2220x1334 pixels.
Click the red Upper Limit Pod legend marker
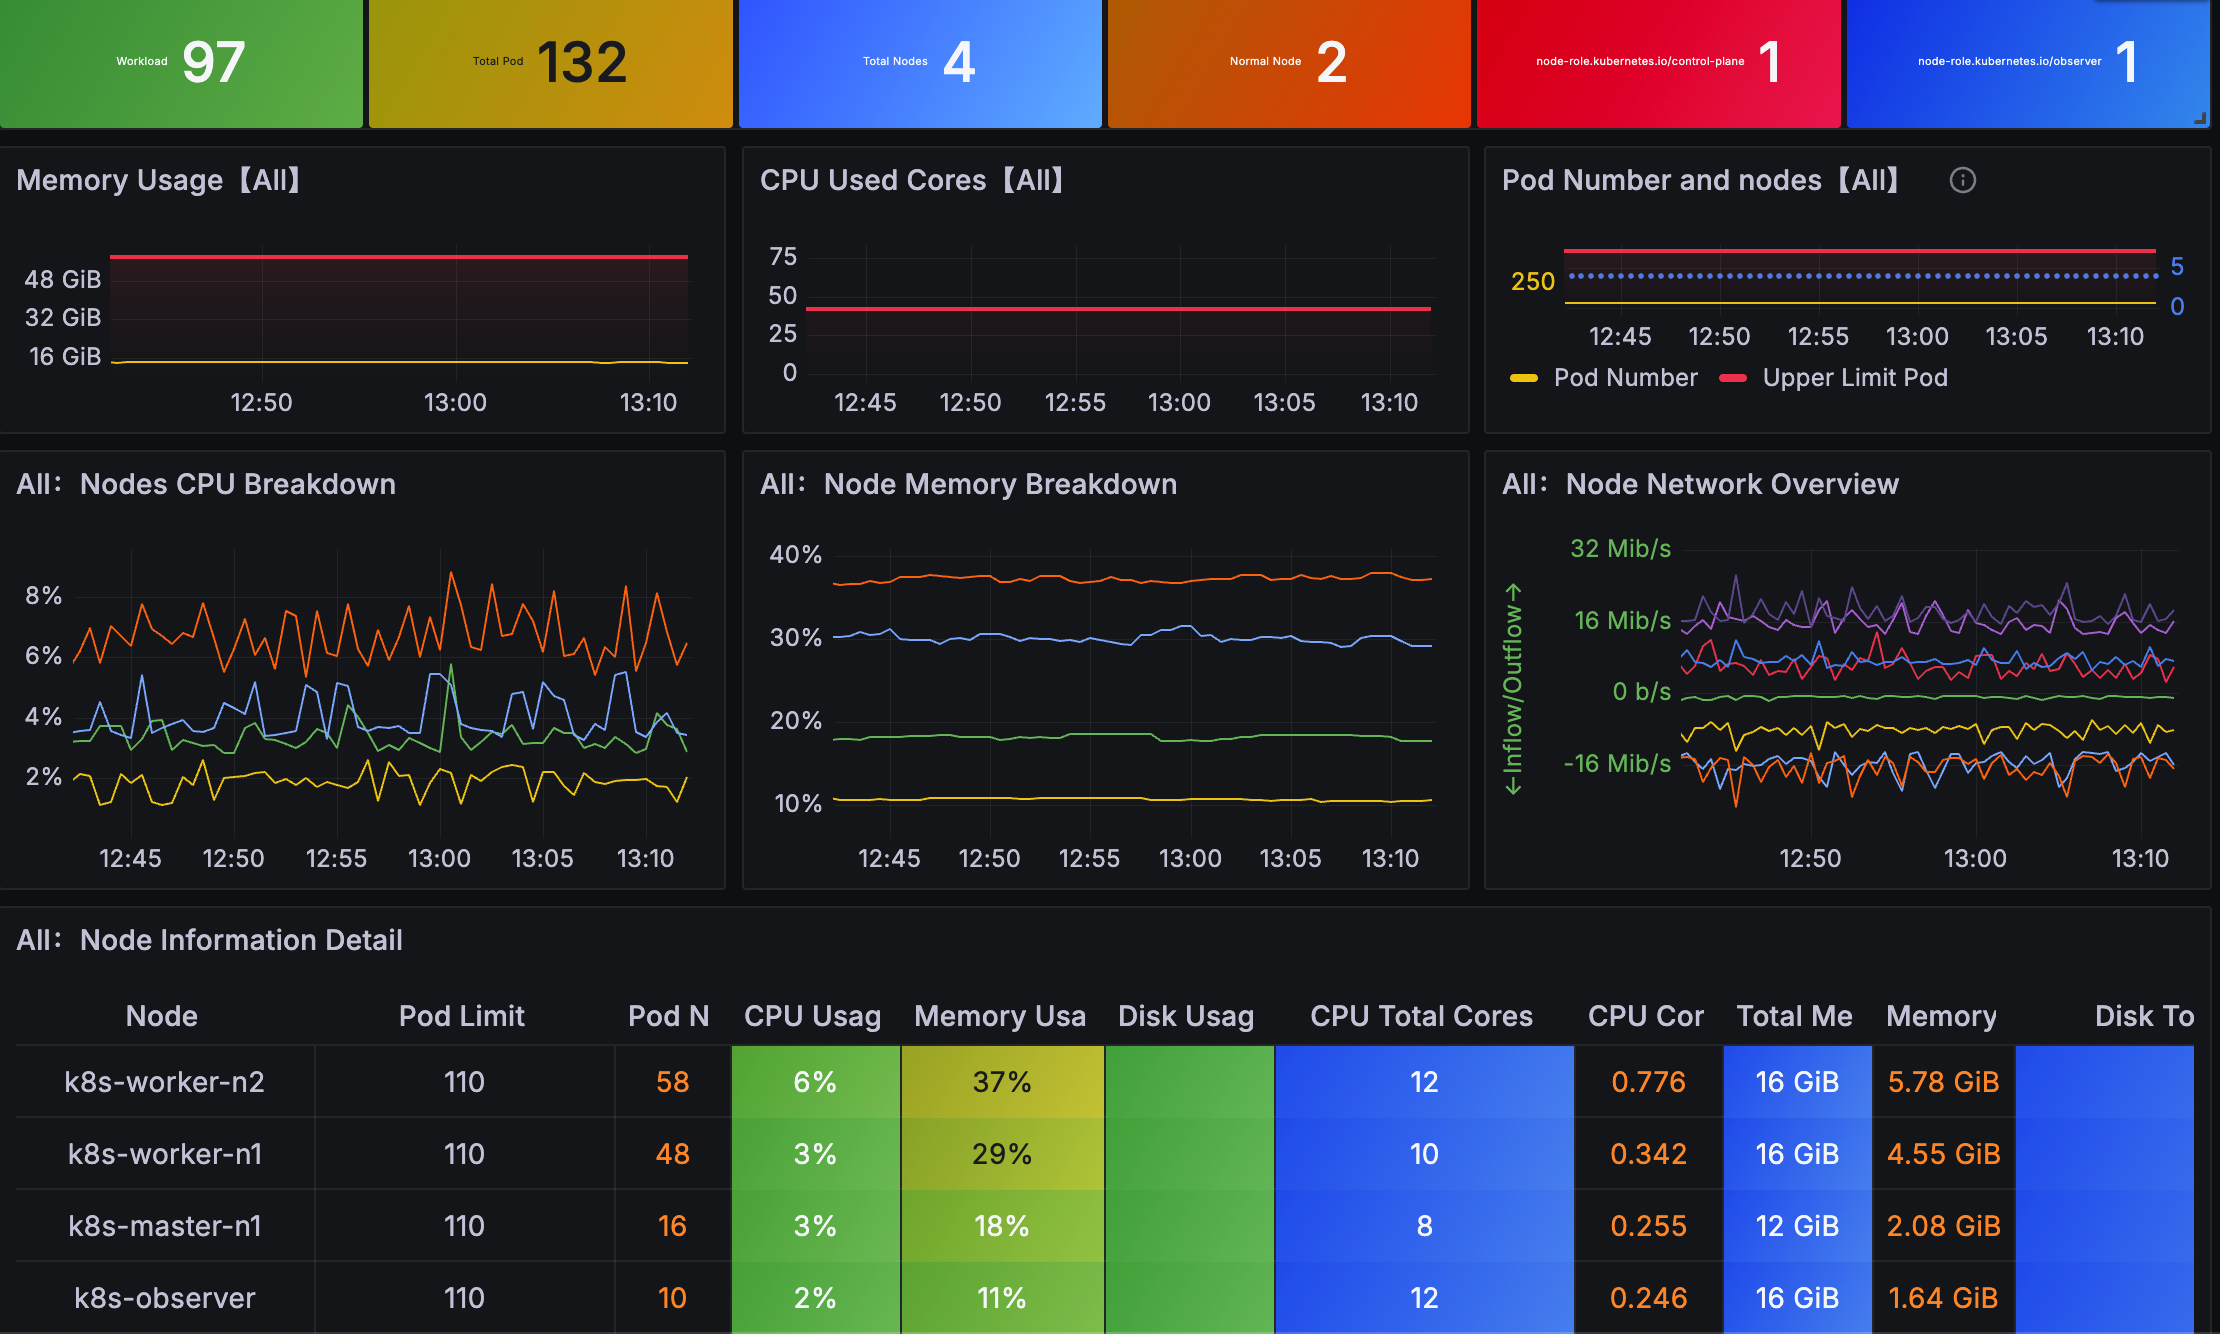[1732, 378]
